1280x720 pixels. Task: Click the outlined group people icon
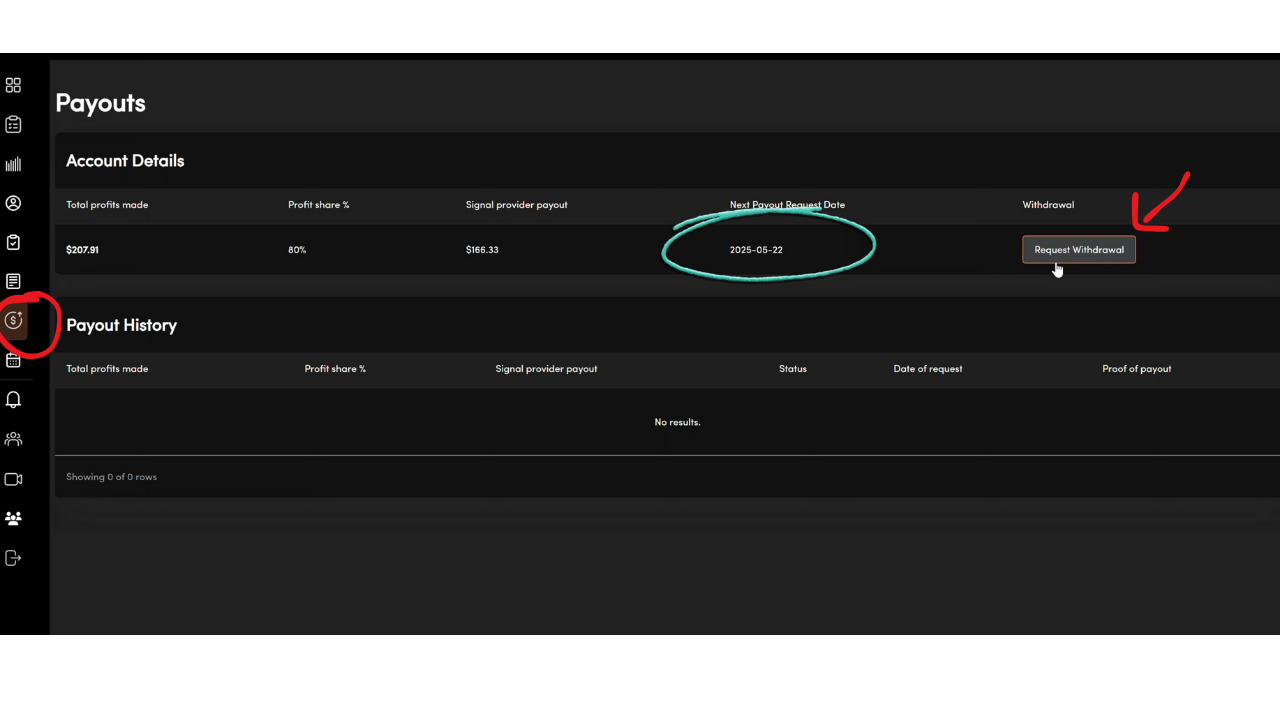point(13,439)
